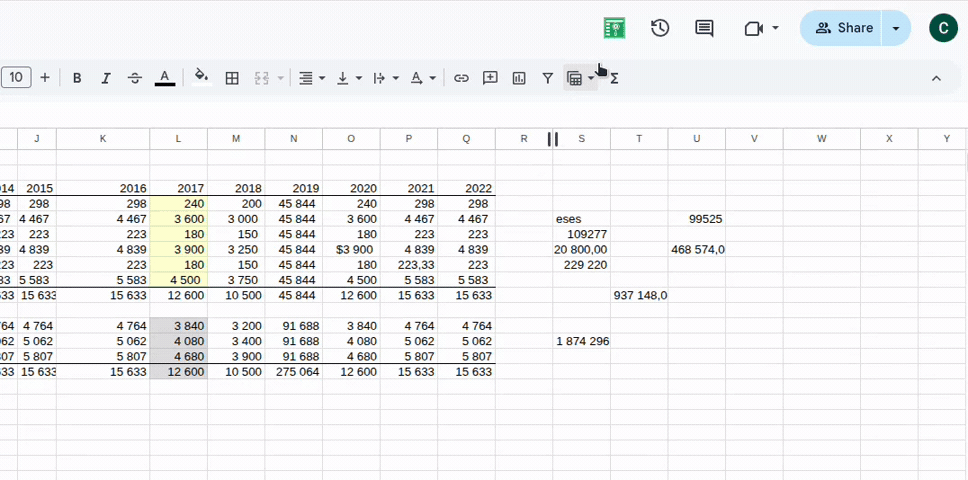Open the vertical align dropdown
This screenshot has height=480, width=968.
tap(349, 78)
